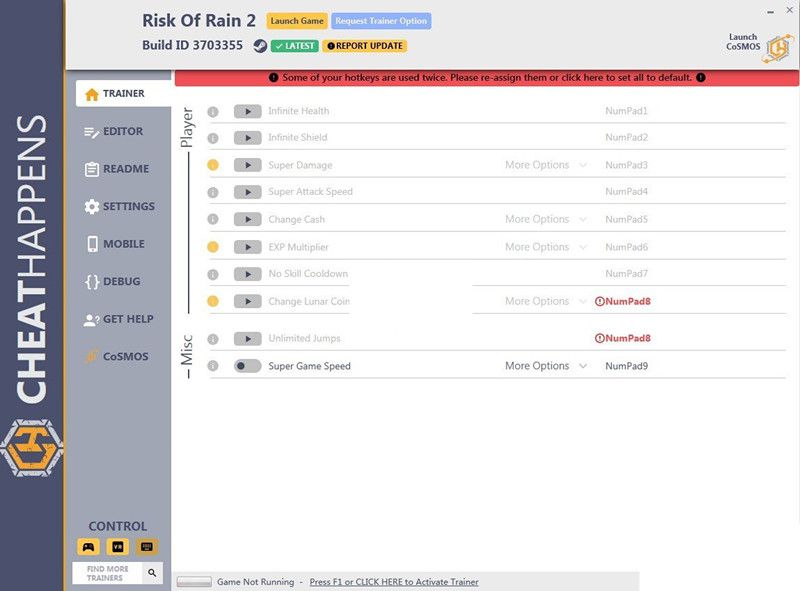Open the SETTINGS tab
The height and width of the screenshot is (591, 800).
[x=119, y=207]
